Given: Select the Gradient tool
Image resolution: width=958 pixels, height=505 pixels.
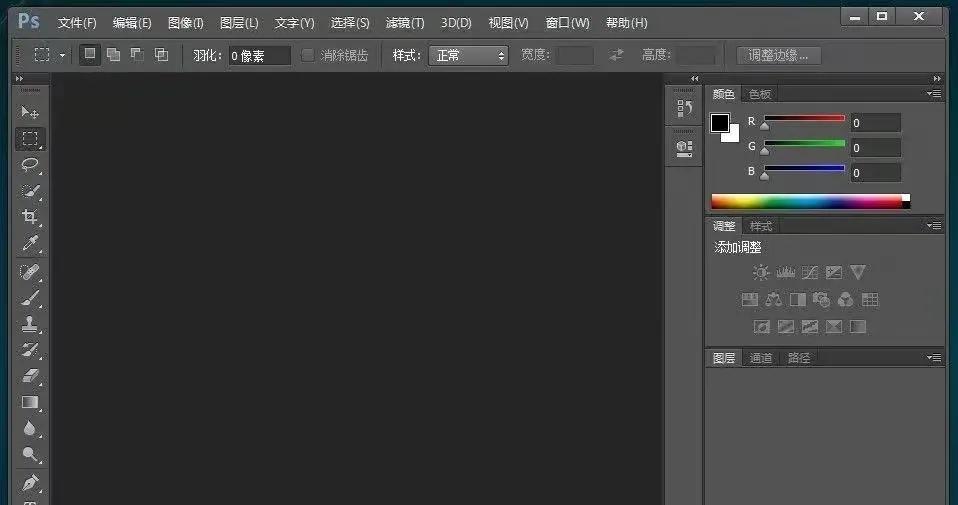Looking at the screenshot, I should coord(30,403).
